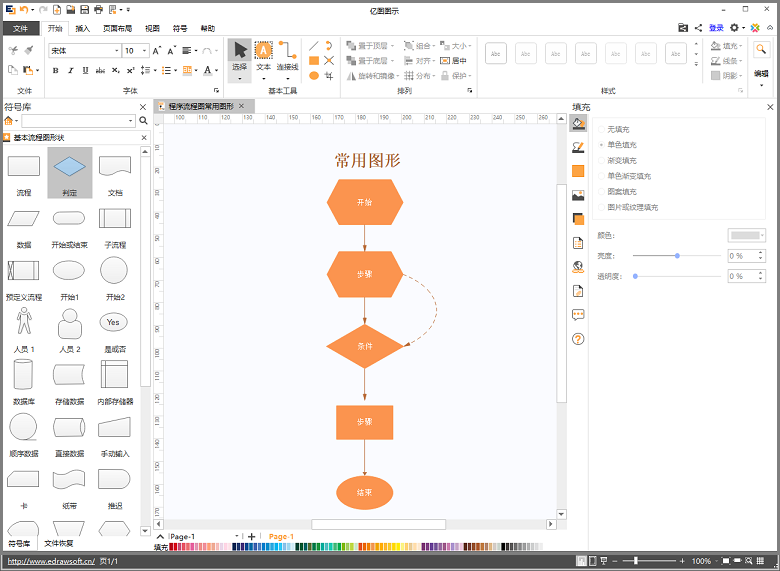Switch to the 符号 ribbon tab
This screenshot has width=780, height=571.
[x=180, y=28]
